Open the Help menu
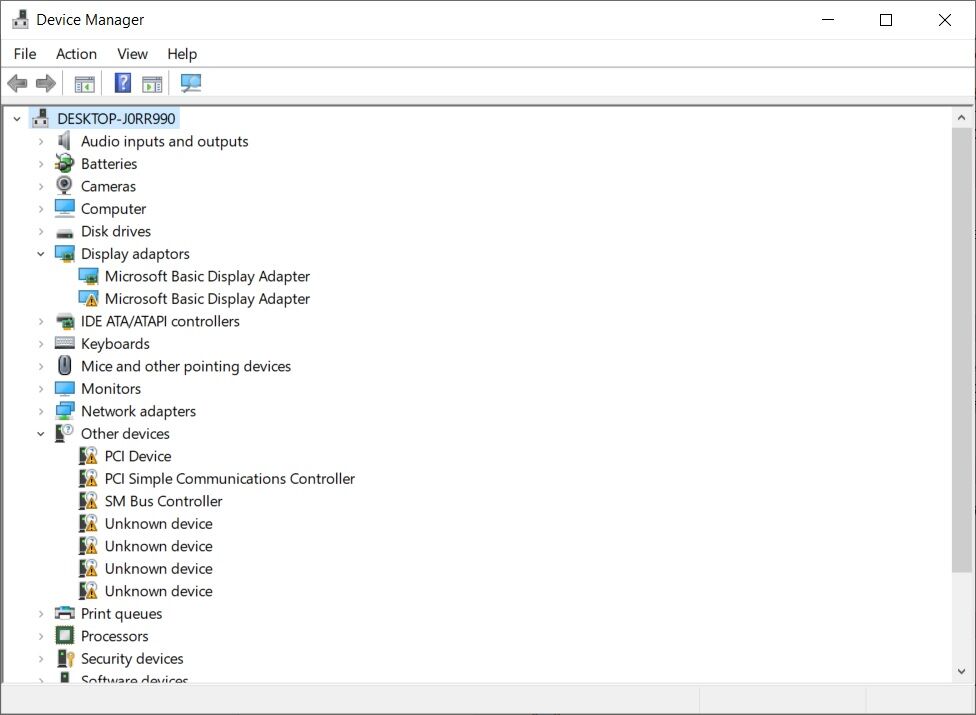The height and width of the screenshot is (715, 976). pyautogui.click(x=182, y=54)
